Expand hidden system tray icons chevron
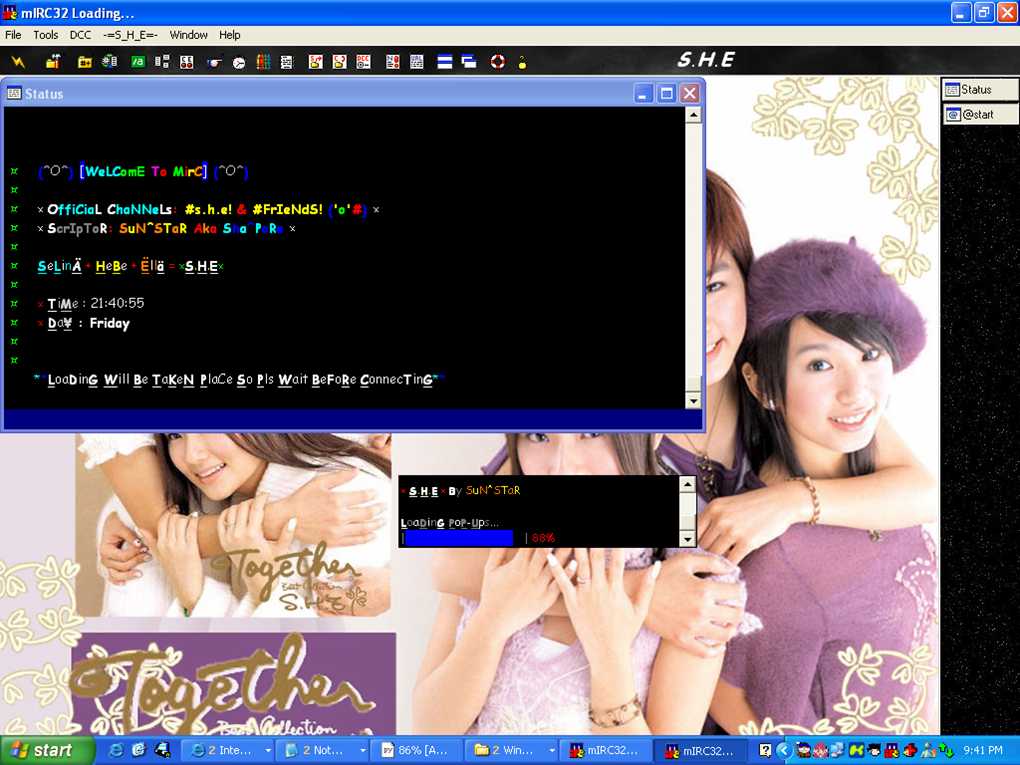Screen dimensions: 1020x765 click(785, 751)
